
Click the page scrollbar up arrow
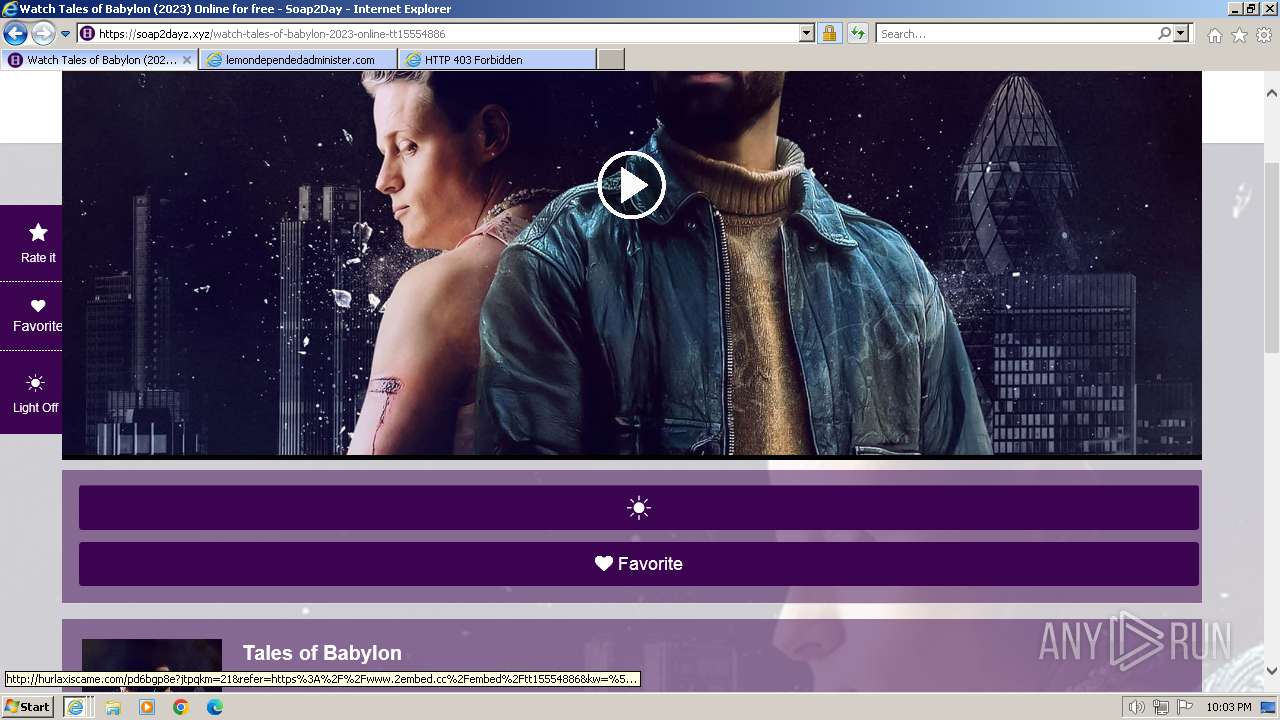pyautogui.click(x=1272, y=94)
